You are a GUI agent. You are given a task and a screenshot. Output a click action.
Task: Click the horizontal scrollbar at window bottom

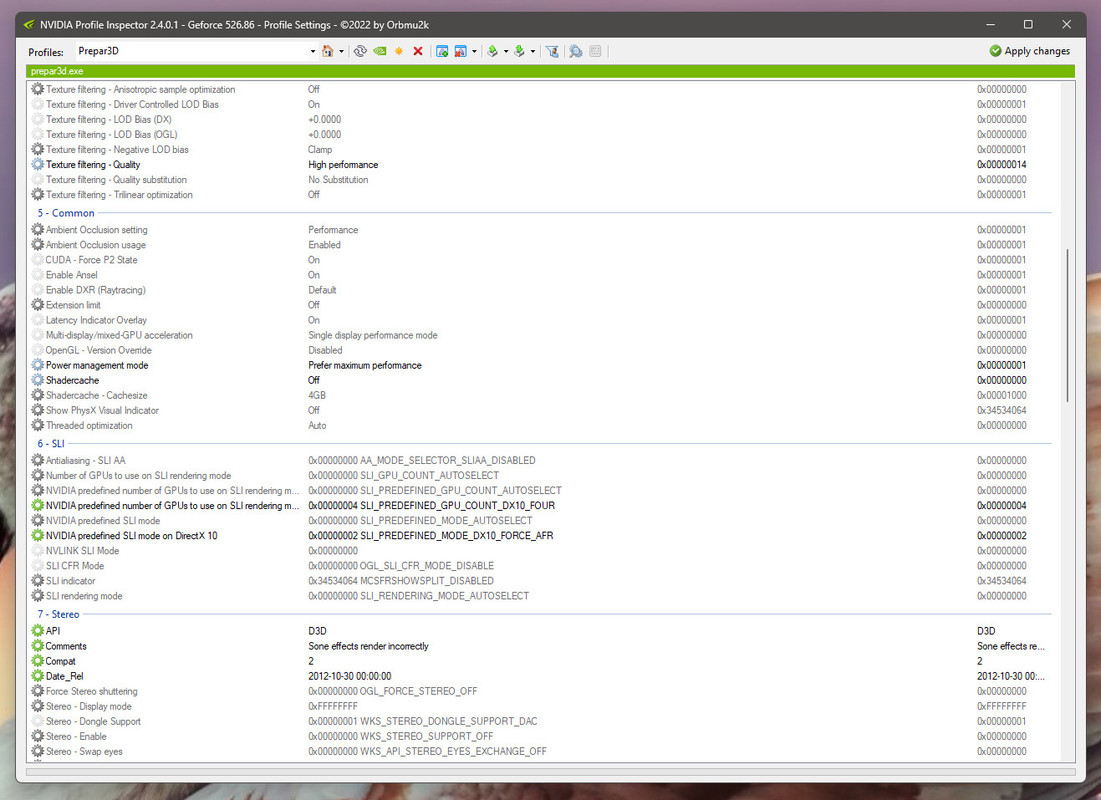coord(550,772)
